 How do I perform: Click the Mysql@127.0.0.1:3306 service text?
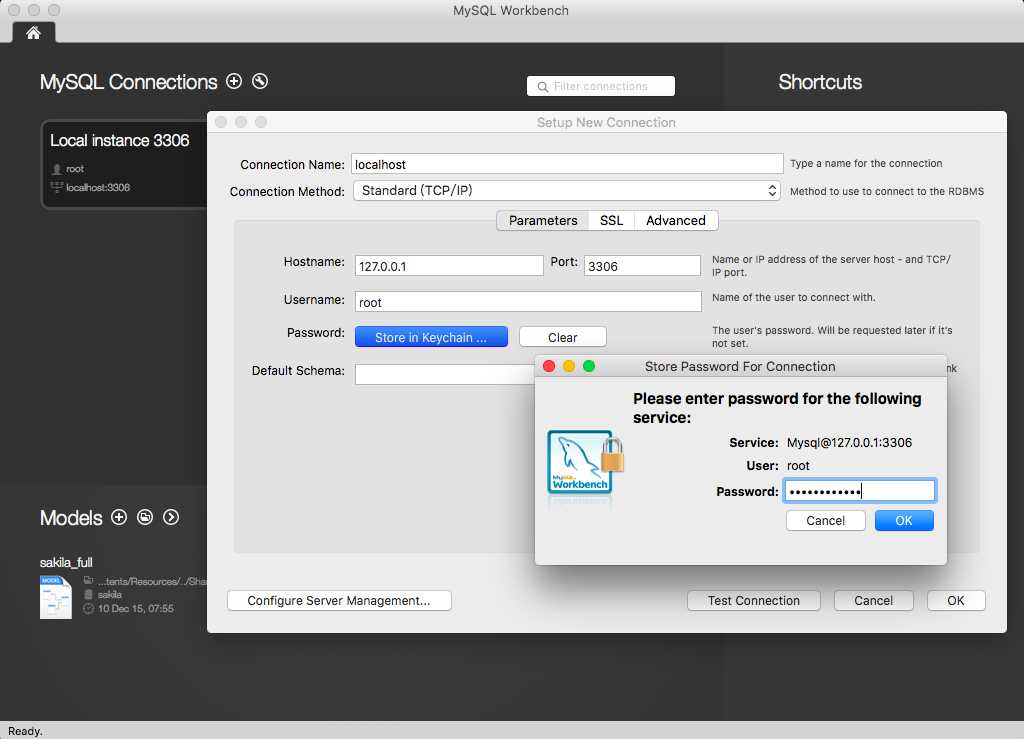pos(849,443)
